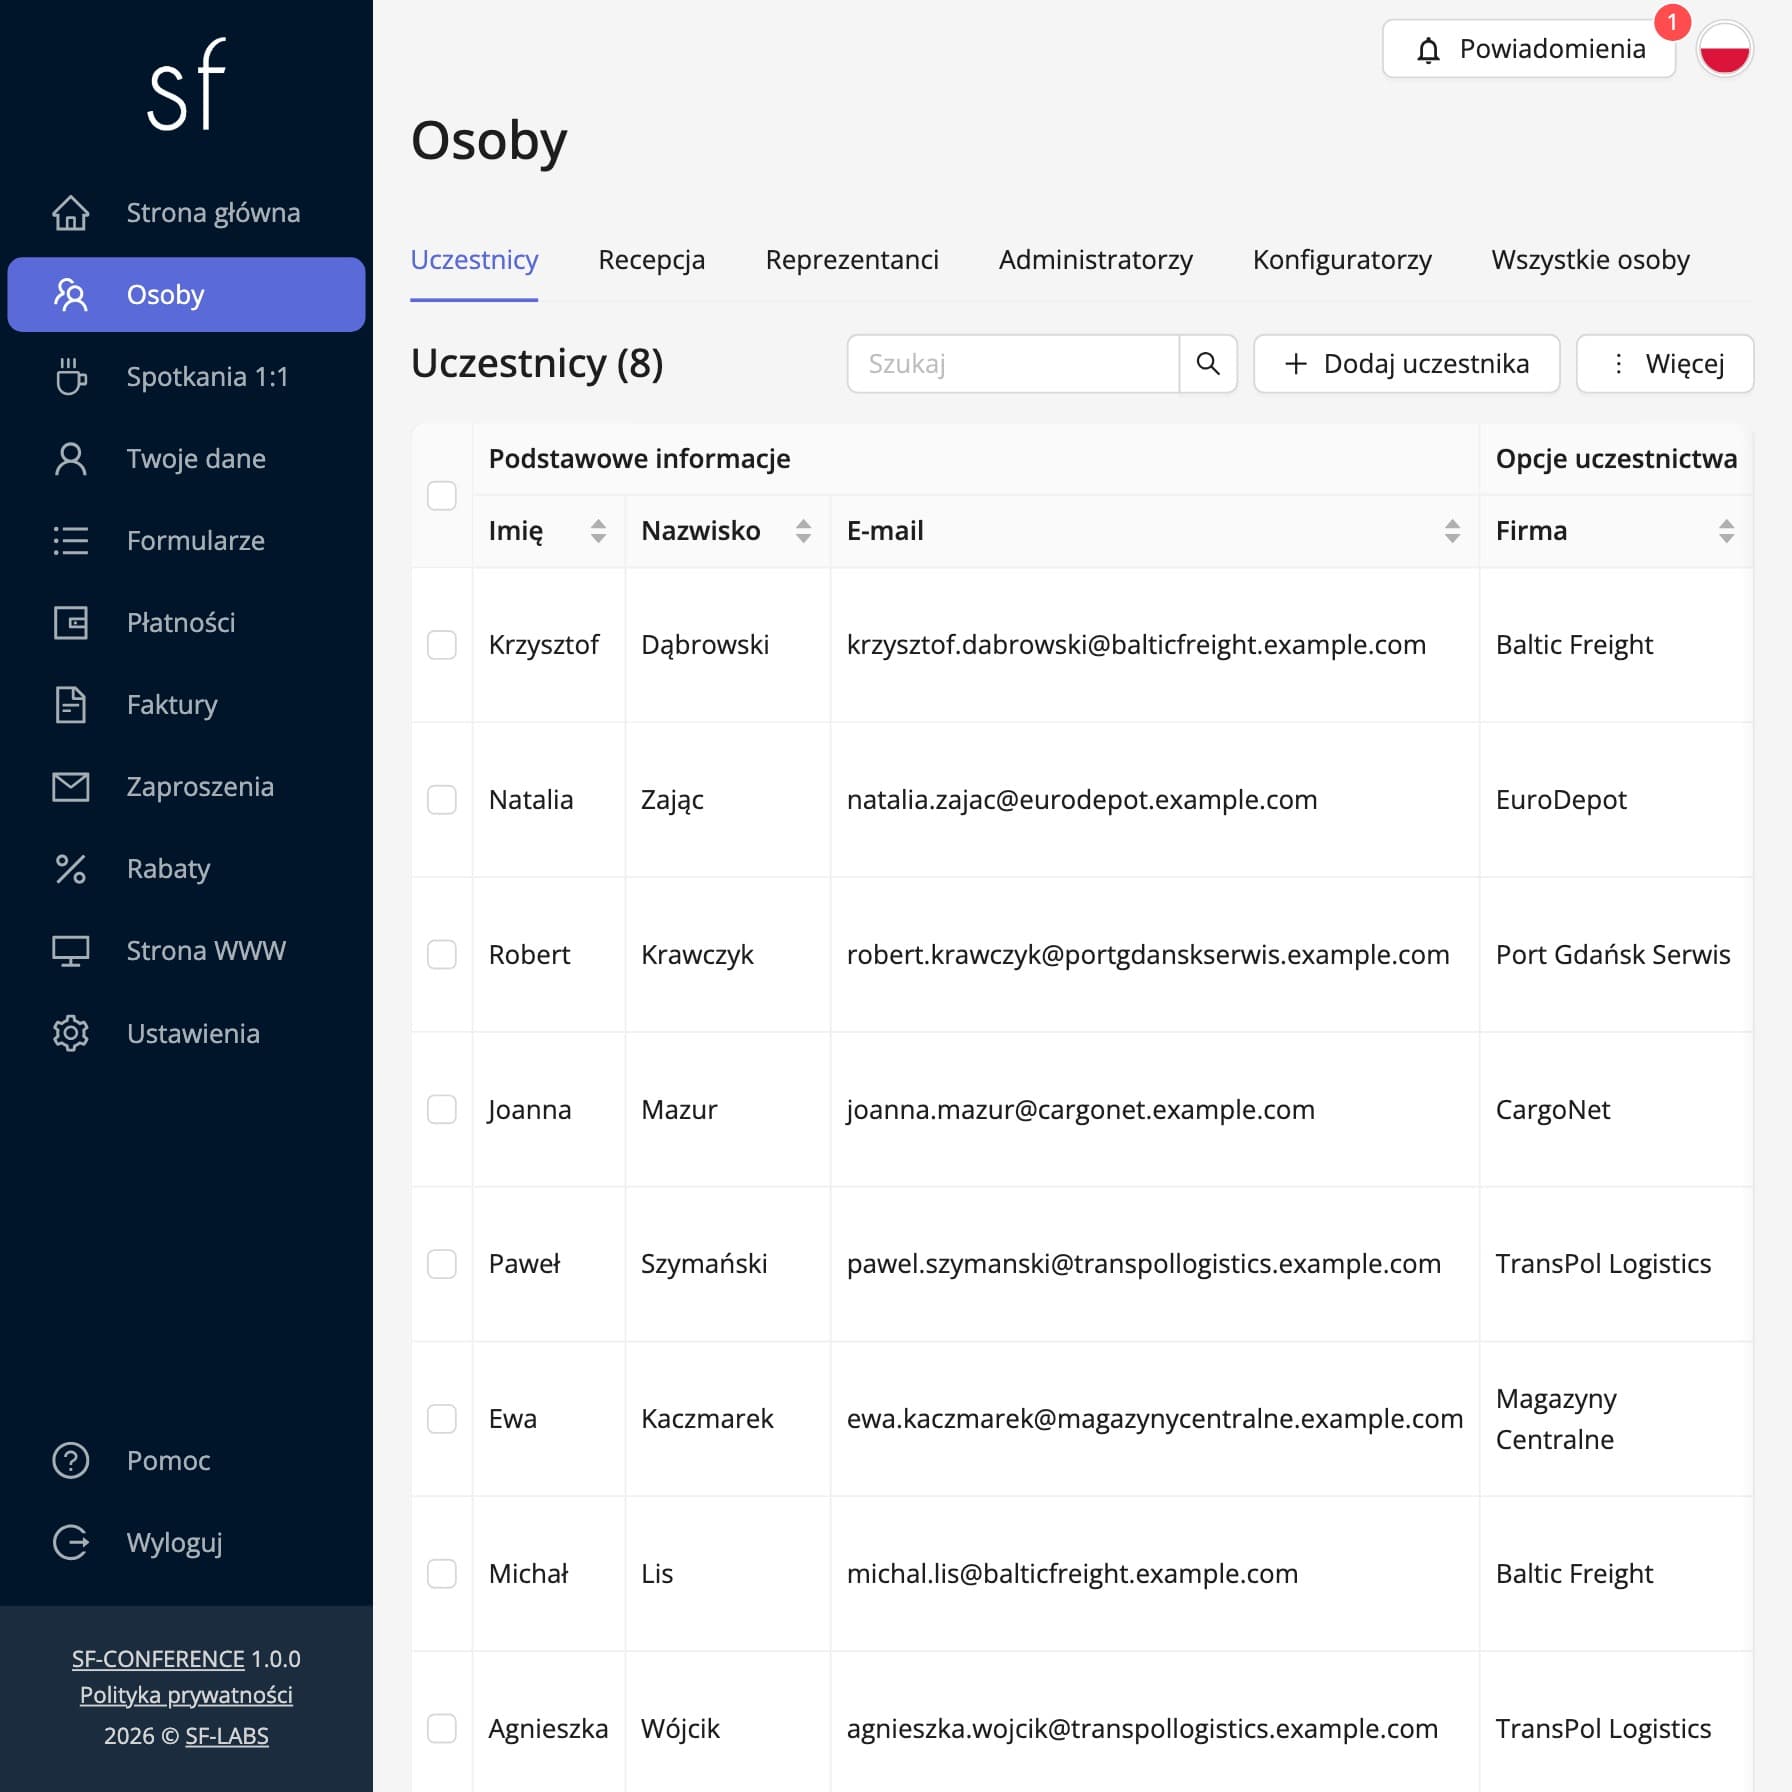Click the percent icon for Rabaty
The width and height of the screenshot is (1792, 1792).
point(70,869)
